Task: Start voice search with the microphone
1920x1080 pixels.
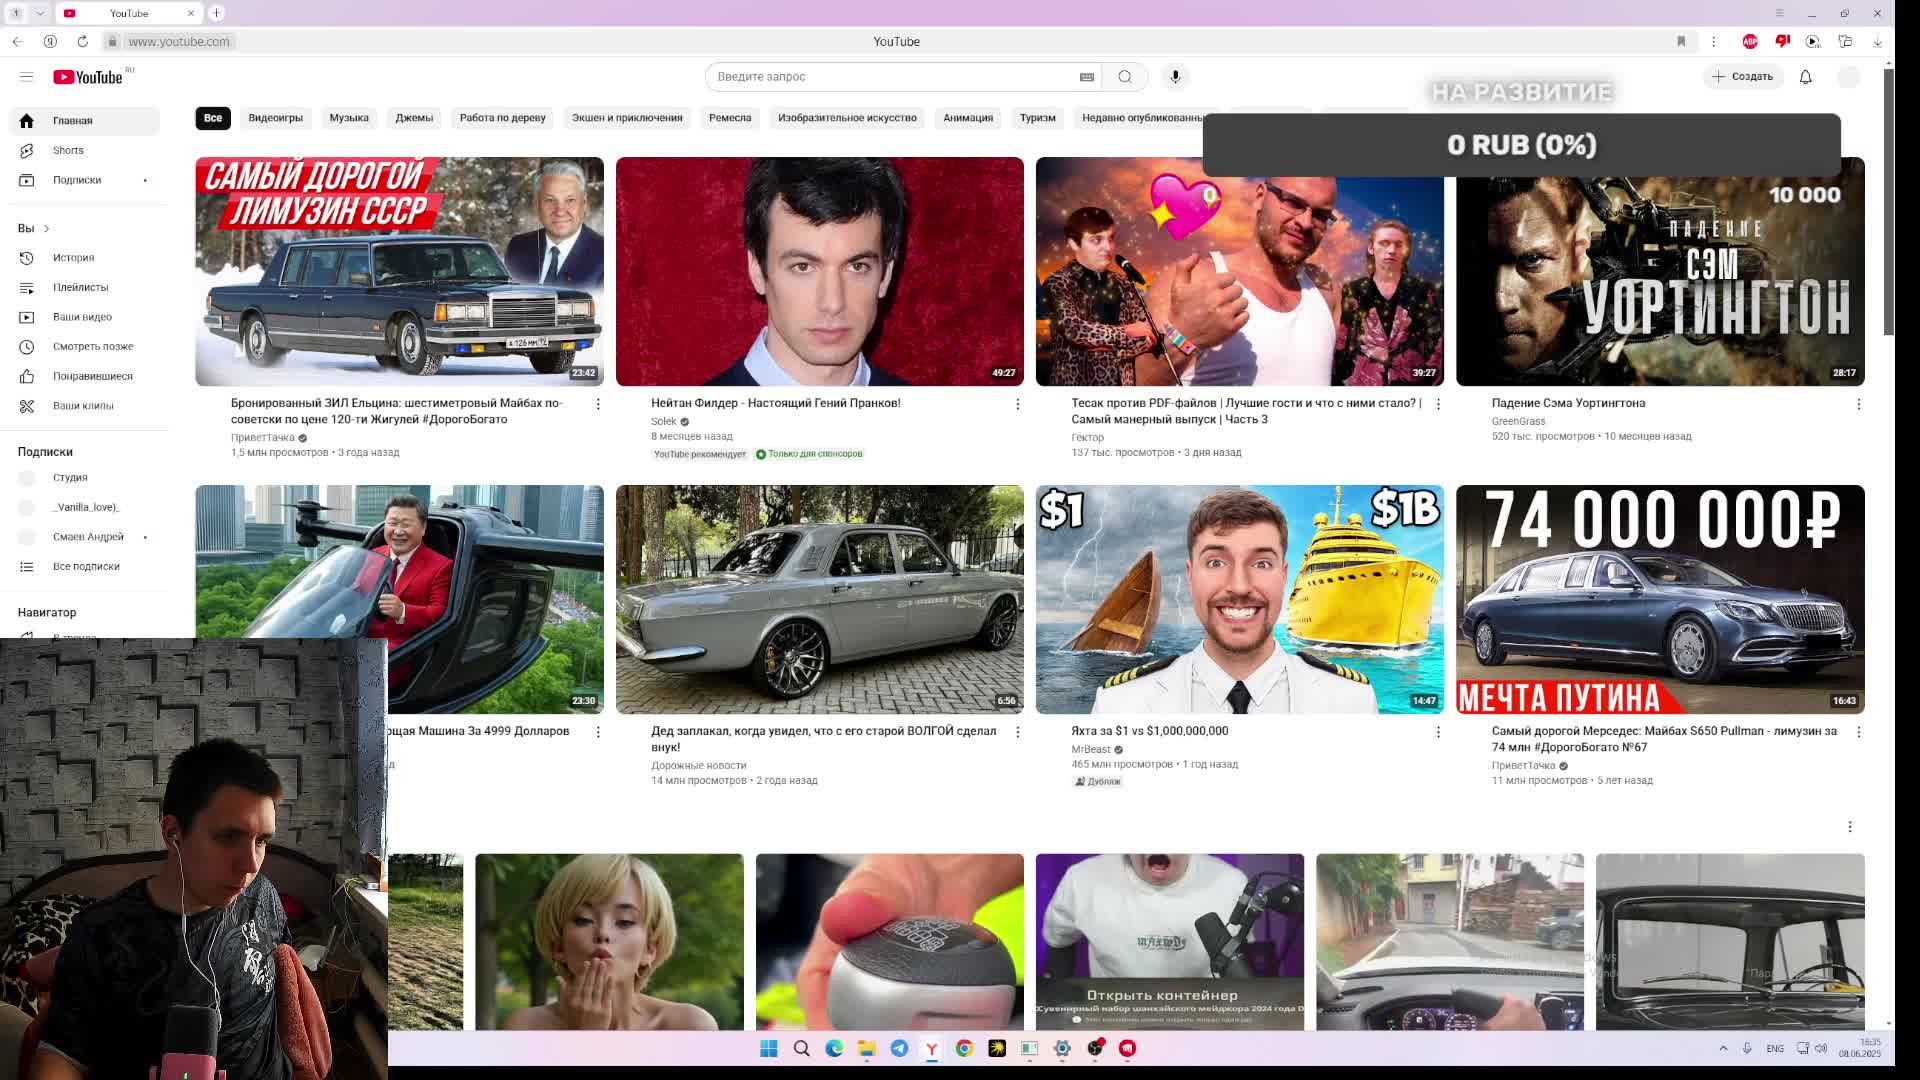Action: click(x=1176, y=77)
